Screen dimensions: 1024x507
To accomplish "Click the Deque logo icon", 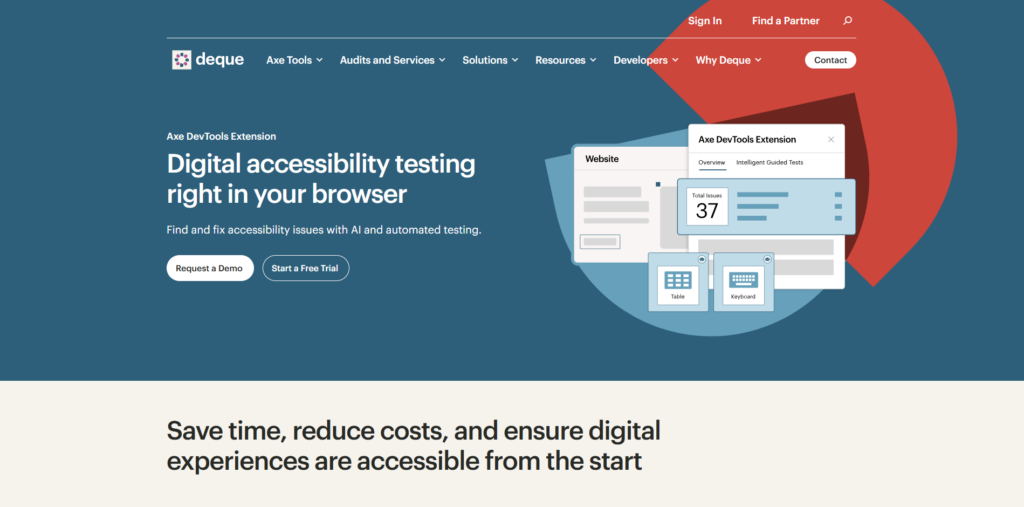I will pos(182,60).
